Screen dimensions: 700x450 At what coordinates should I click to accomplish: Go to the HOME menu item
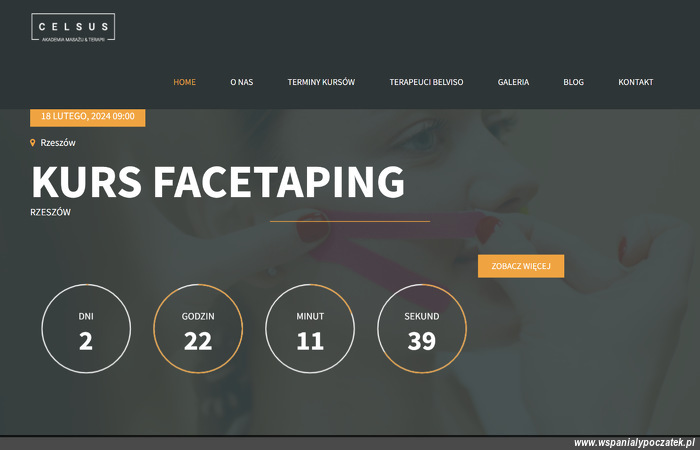pyautogui.click(x=184, y=82)
